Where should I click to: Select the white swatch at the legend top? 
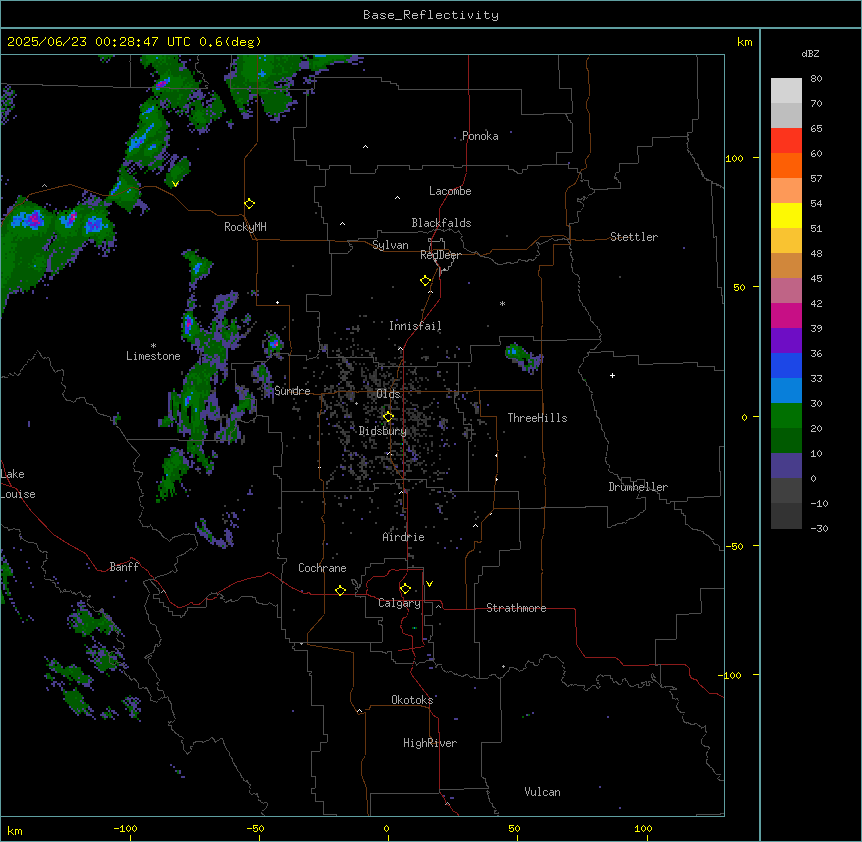tap(786, 91)
